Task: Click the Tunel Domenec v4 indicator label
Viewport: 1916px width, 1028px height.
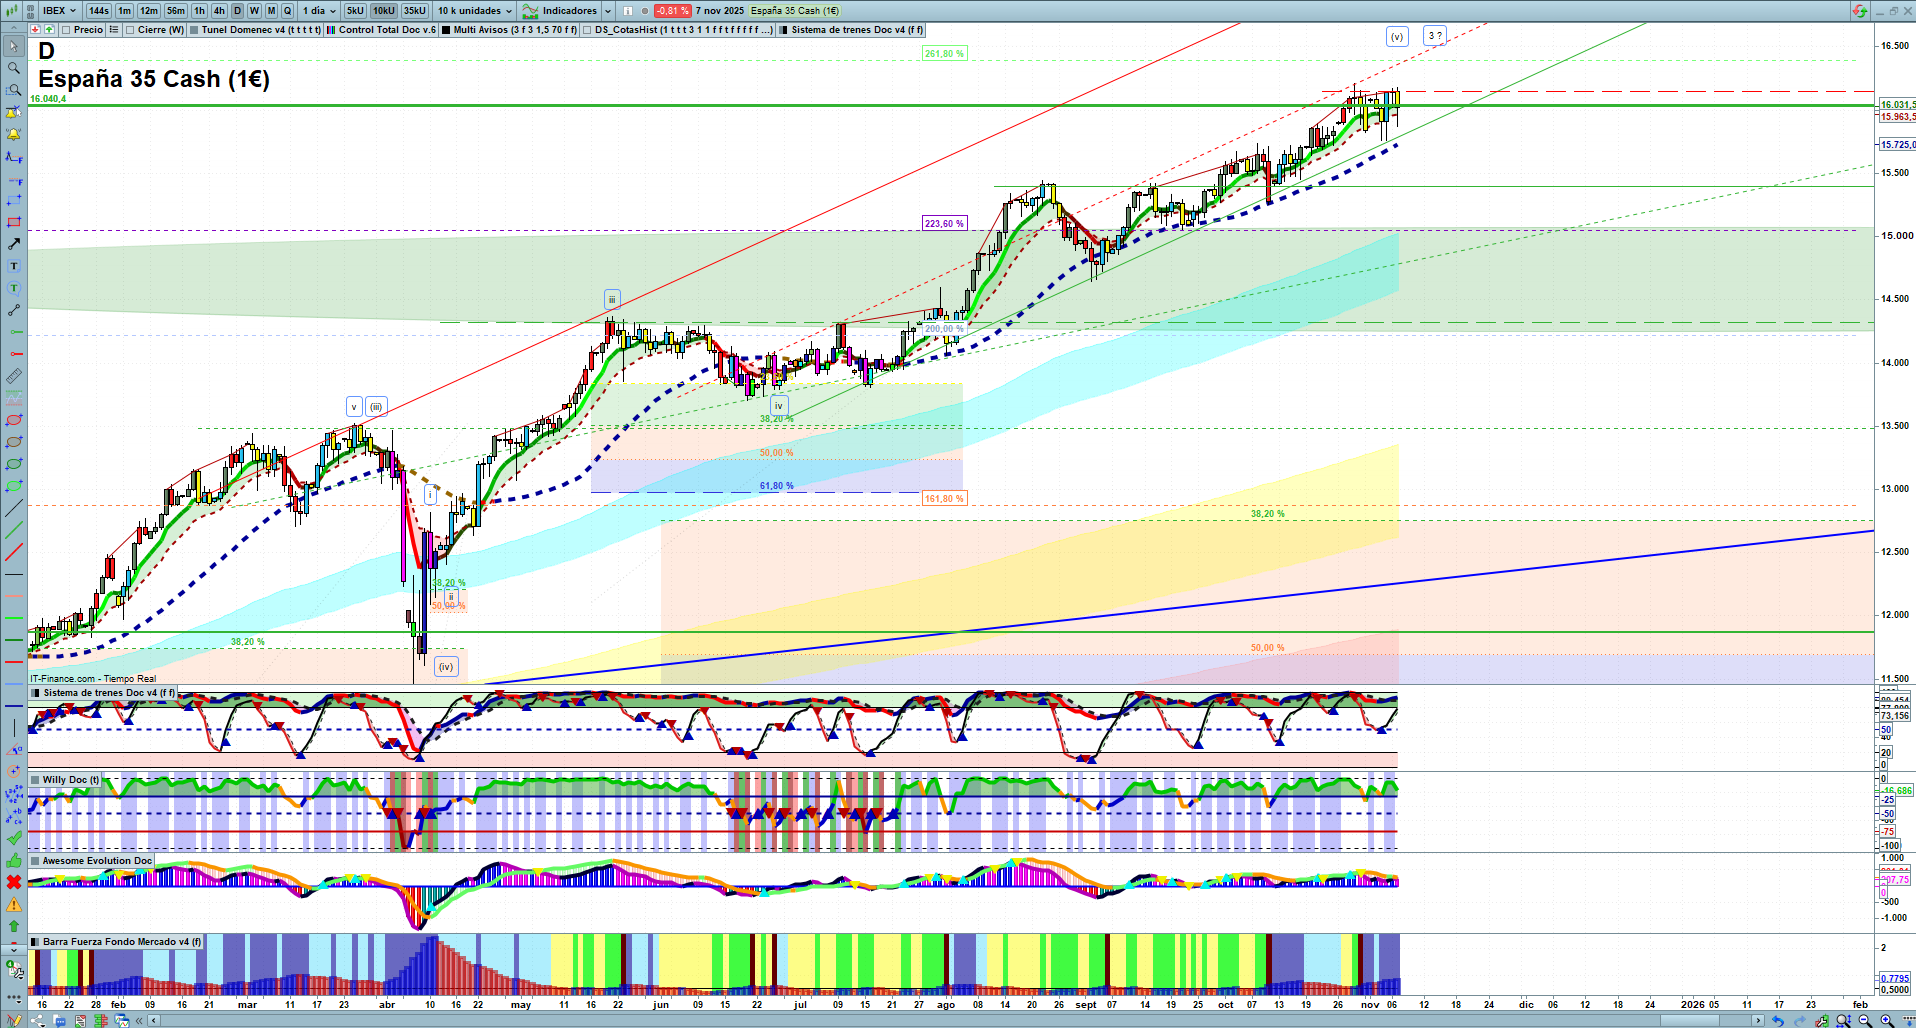Action: click(x=261, y=30)
